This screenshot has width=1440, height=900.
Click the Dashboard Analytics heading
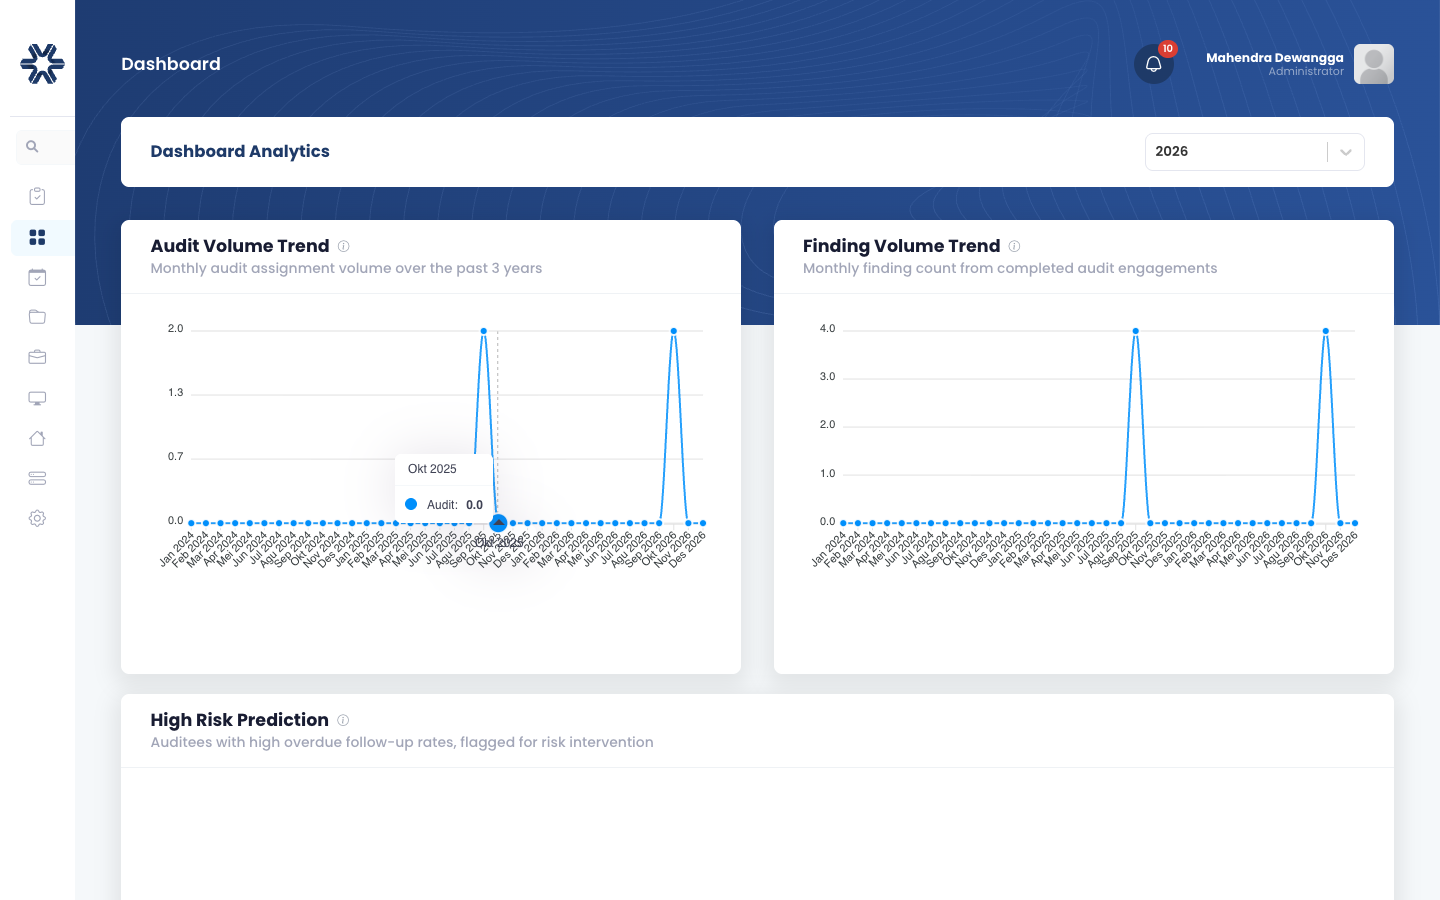[x=240, y=151]
